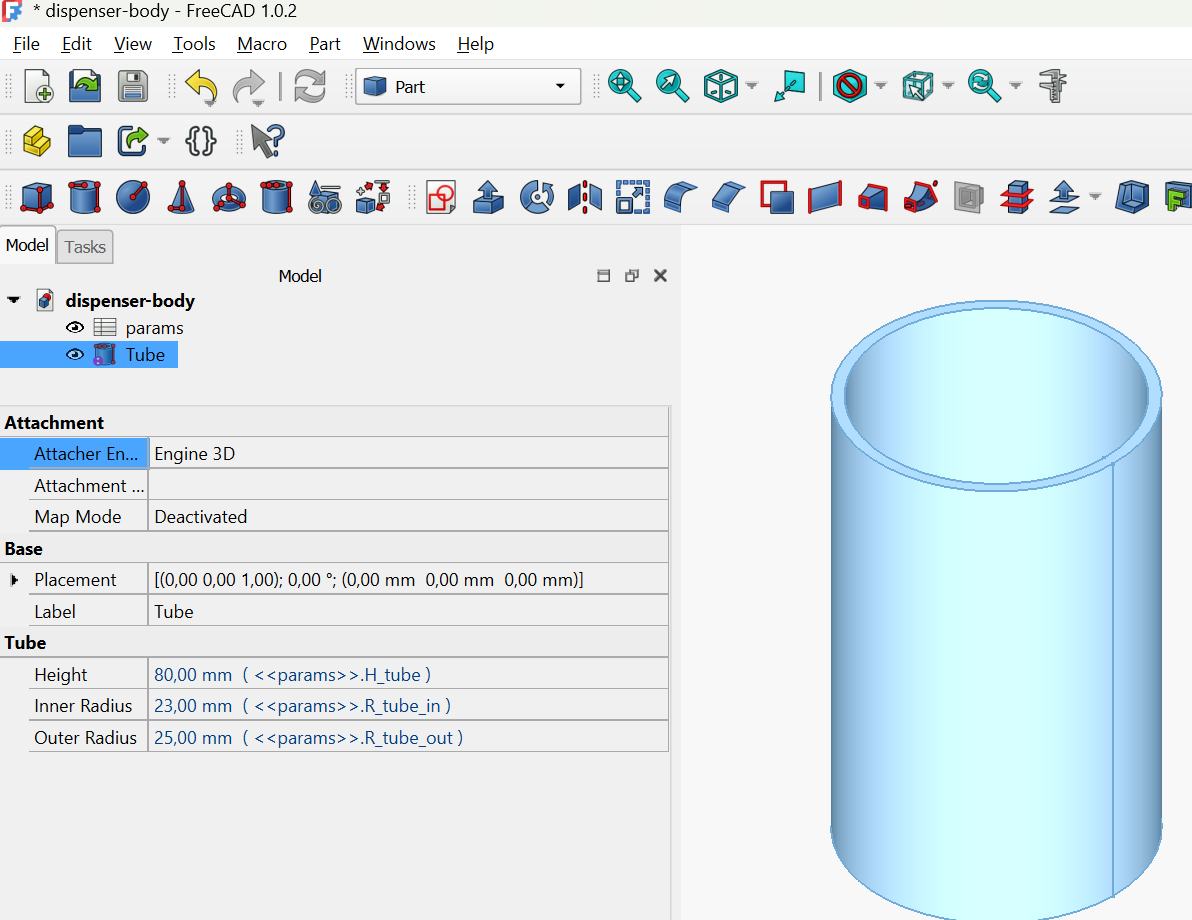Add a torus primitive
Screen dimensions: 1192x920
(x=229, y=197)
